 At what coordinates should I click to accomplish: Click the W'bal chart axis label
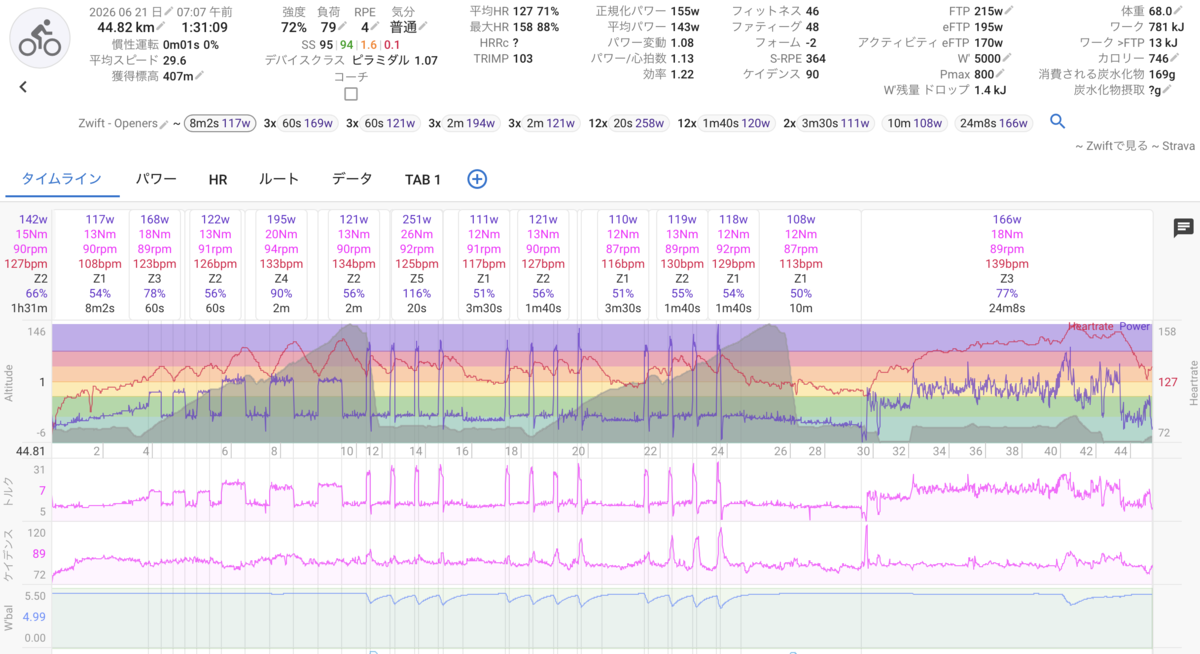[x=9, y=616]
